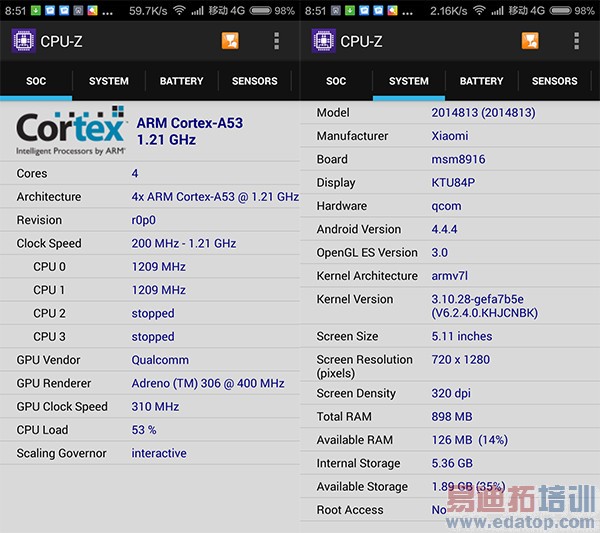
Task: Tap Board value msm8916
Action: 458,159
